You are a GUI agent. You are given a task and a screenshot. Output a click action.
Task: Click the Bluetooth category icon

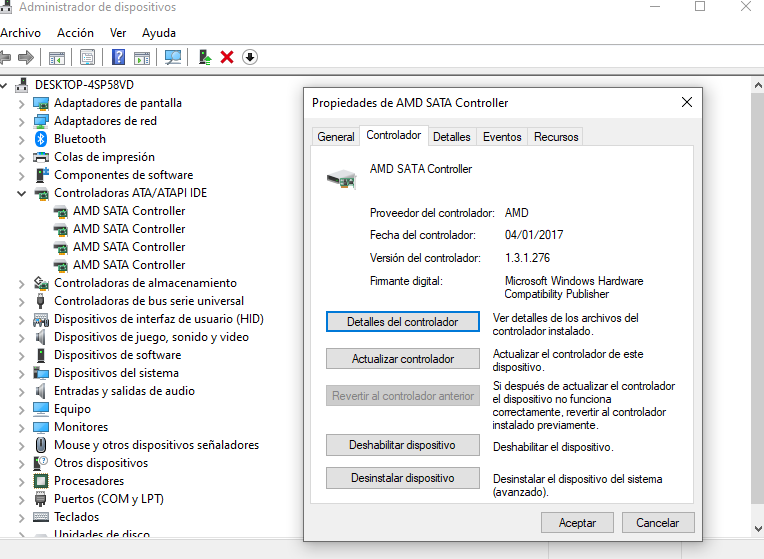coord(41,139)
